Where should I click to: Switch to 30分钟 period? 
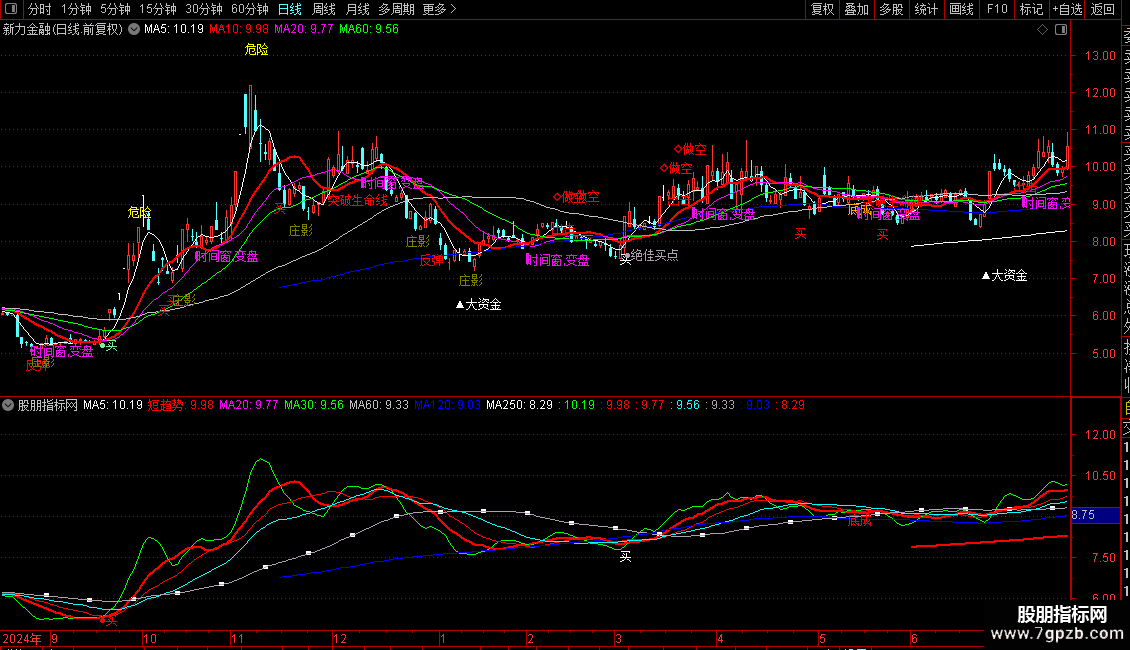pyautogui.click(x=204, y=9)
